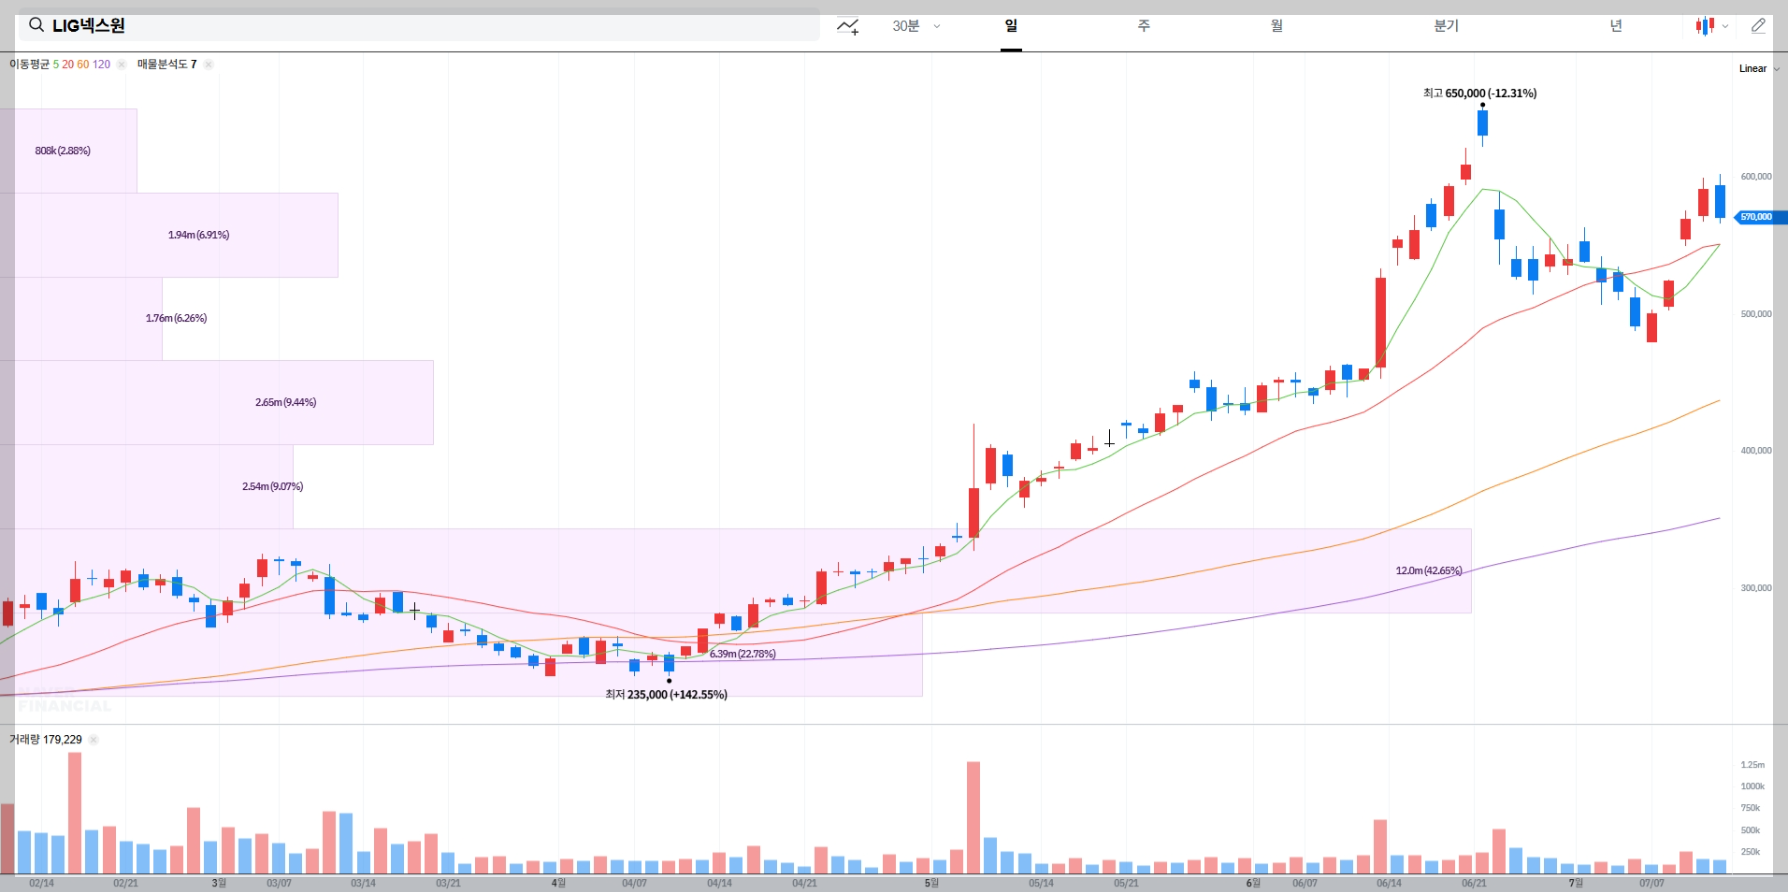Viewport: 1788px width, 892px height.
Task: Open the 매물분석도 indicator settings
Action: pyautogui.click(x=167, y=64)
